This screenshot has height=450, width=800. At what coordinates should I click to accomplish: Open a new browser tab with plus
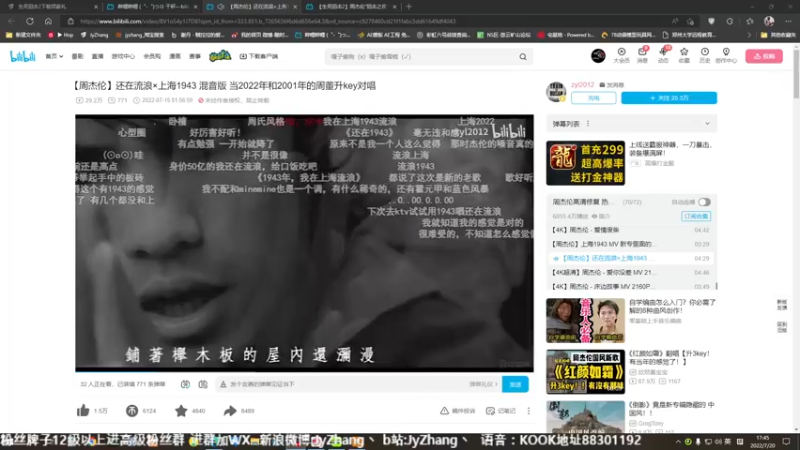pyautogui.click(x=409, y=7)
